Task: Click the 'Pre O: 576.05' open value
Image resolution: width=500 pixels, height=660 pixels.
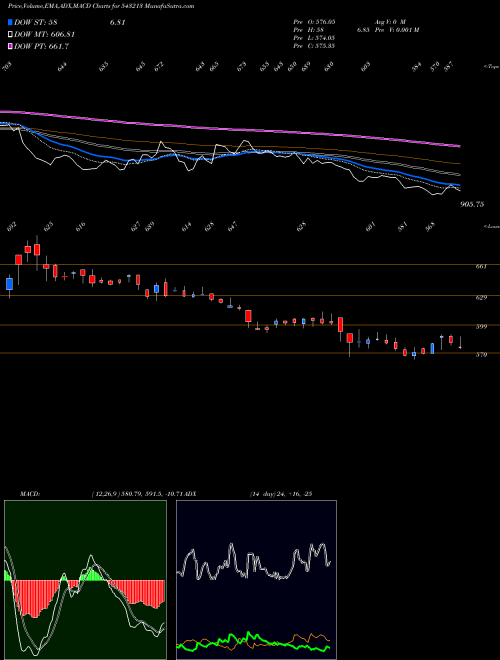Action: tap(314, 21)
